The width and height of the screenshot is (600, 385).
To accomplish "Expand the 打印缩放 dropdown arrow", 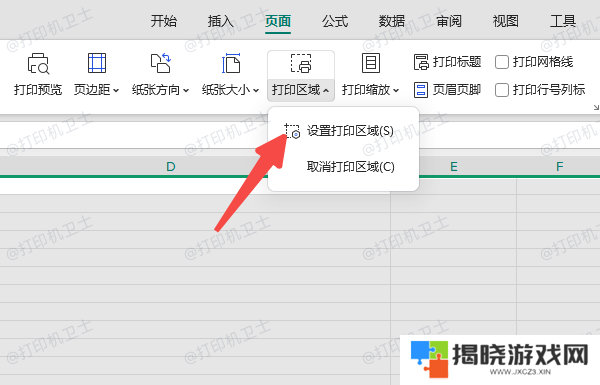I will pos(396,91).
